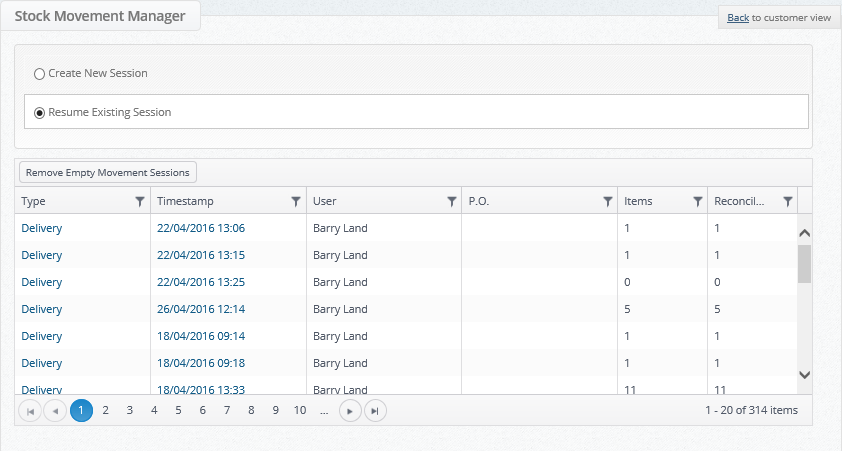Click the grid scroll-up arrow

coord(804,233)
